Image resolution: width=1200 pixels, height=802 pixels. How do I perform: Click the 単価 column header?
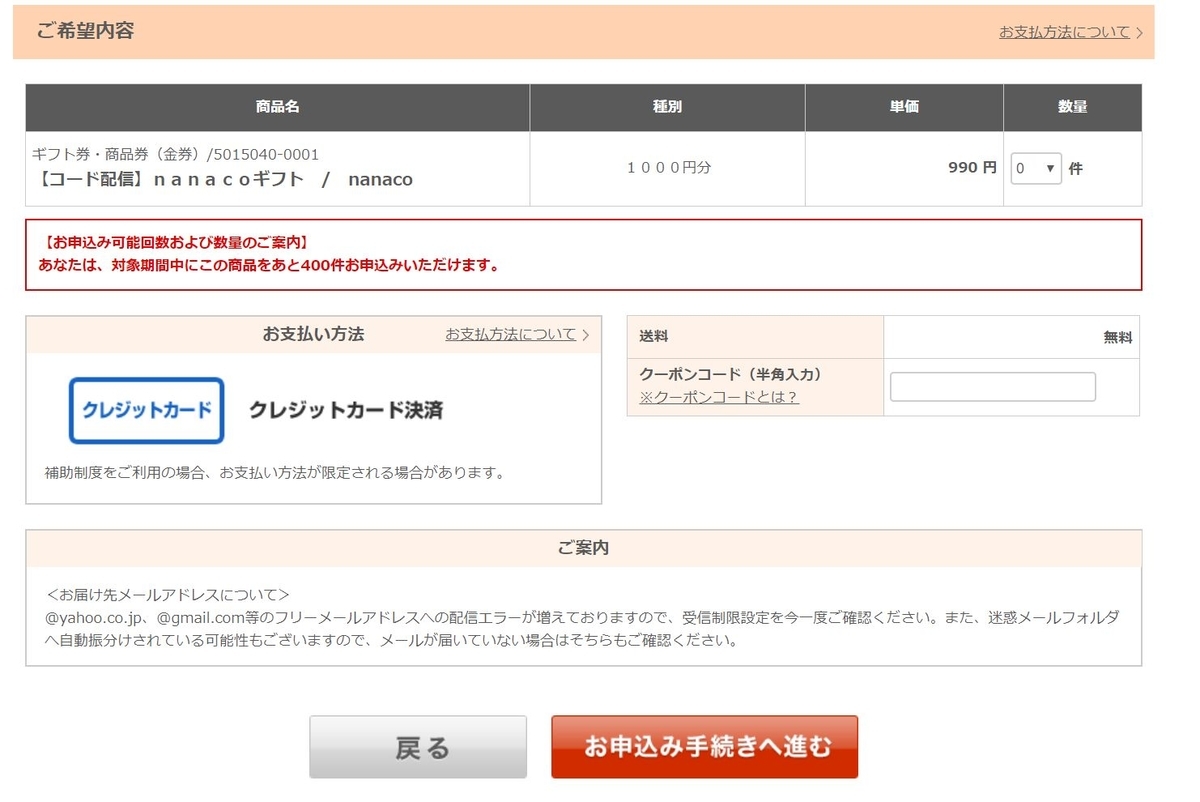904,107
